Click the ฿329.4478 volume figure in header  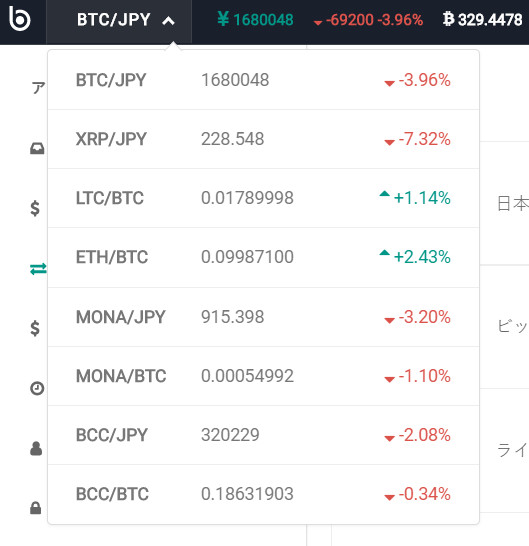click(483, 20)
